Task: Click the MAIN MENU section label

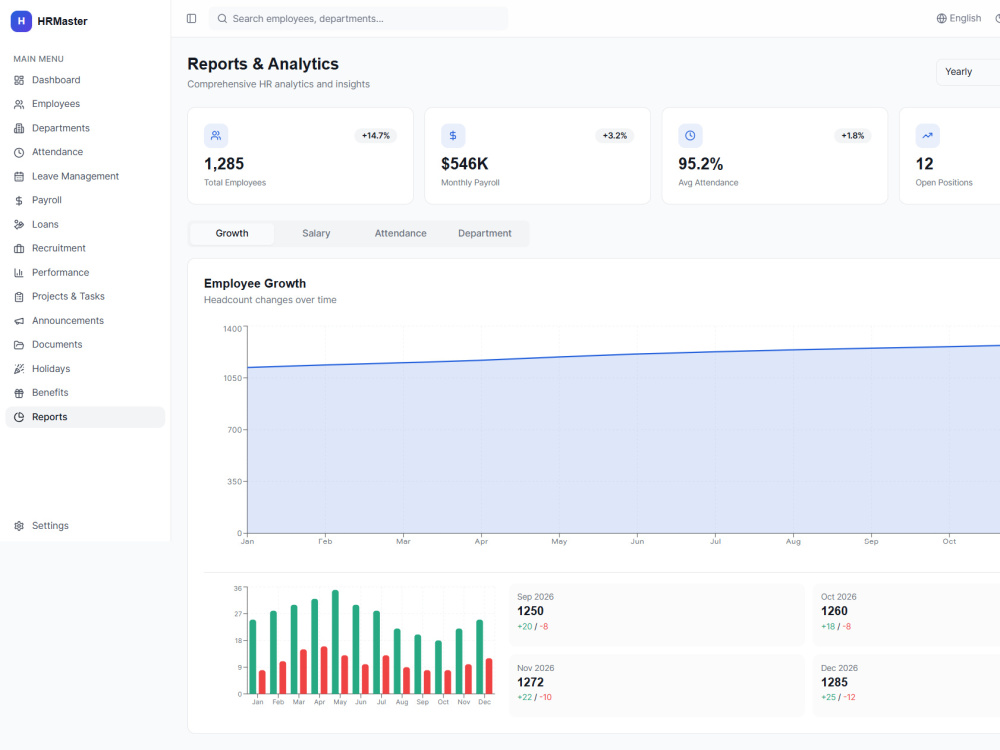Action: tap(38, 59)
